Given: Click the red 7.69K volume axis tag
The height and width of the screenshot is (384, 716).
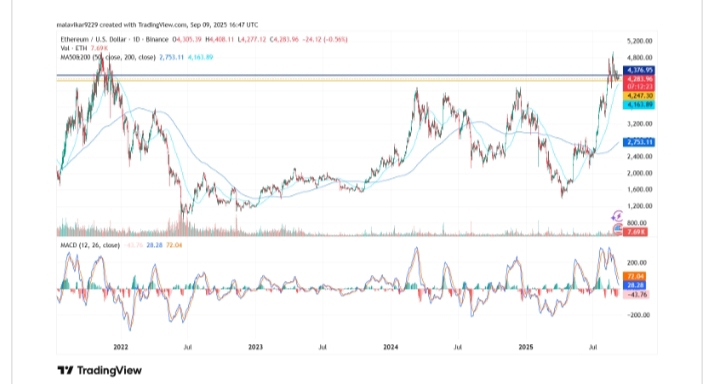Looking at the screenshot, I should point(635,232).
